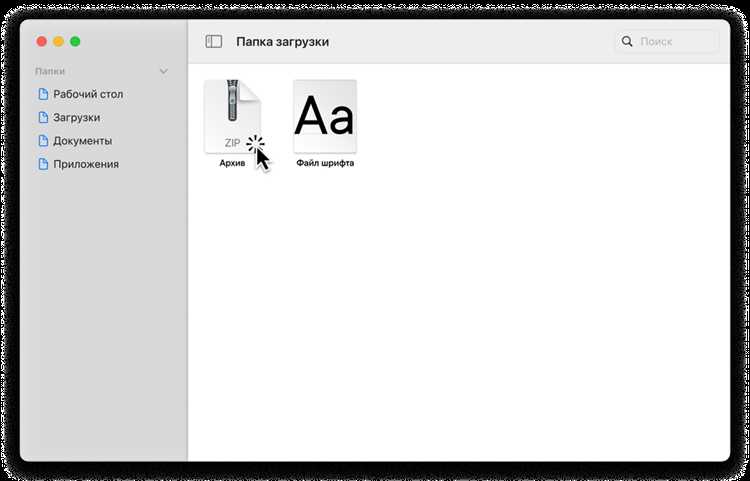
Task: Click the document icon beside Загрузки
Action: click(43, 117)
